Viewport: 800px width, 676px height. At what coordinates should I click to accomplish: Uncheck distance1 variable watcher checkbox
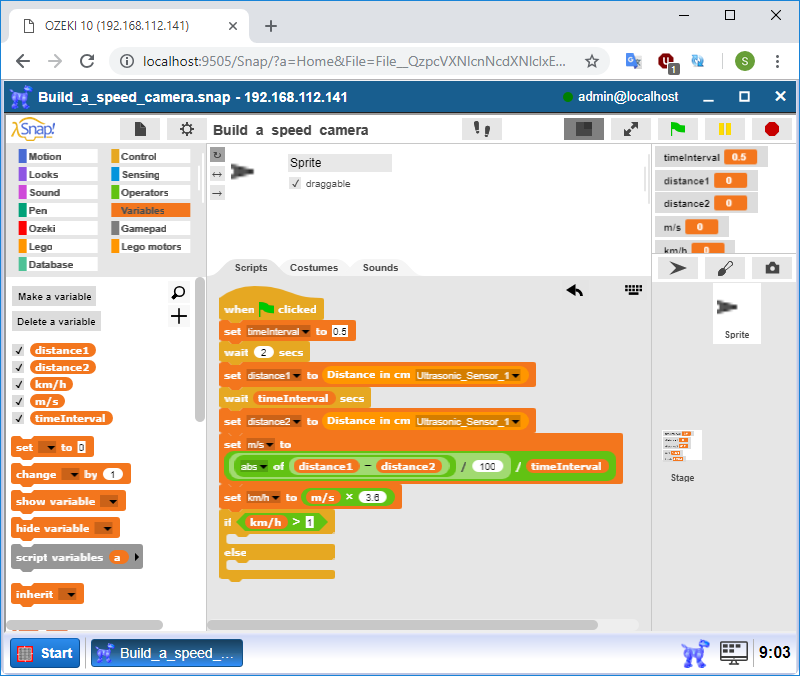pos(19,350)
